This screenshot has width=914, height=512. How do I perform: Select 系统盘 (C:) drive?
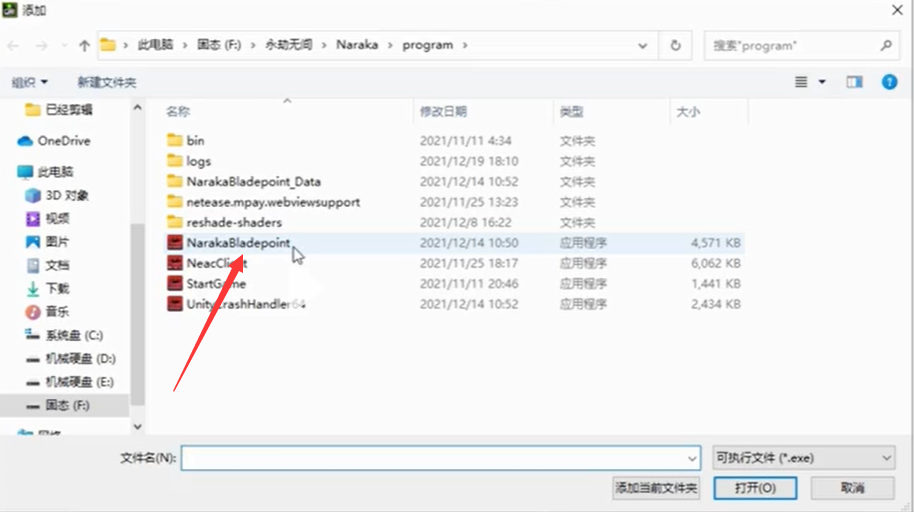click(x=64, y=335)
